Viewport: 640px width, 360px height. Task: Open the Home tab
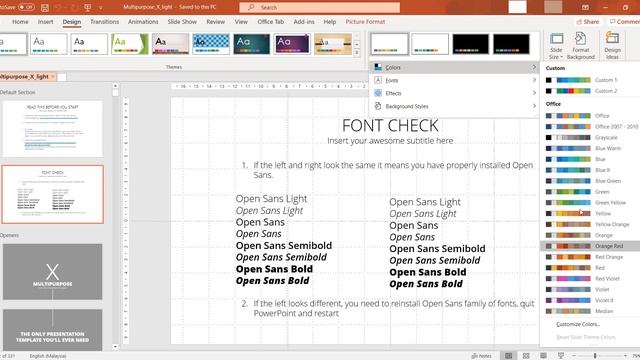pos(20,22)
